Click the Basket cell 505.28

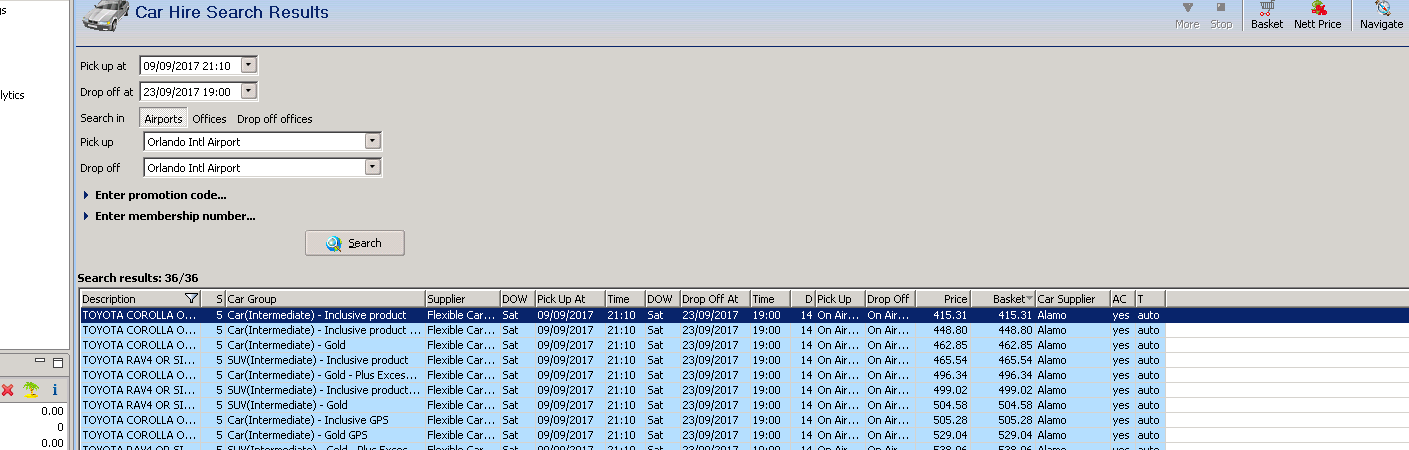1003,420
